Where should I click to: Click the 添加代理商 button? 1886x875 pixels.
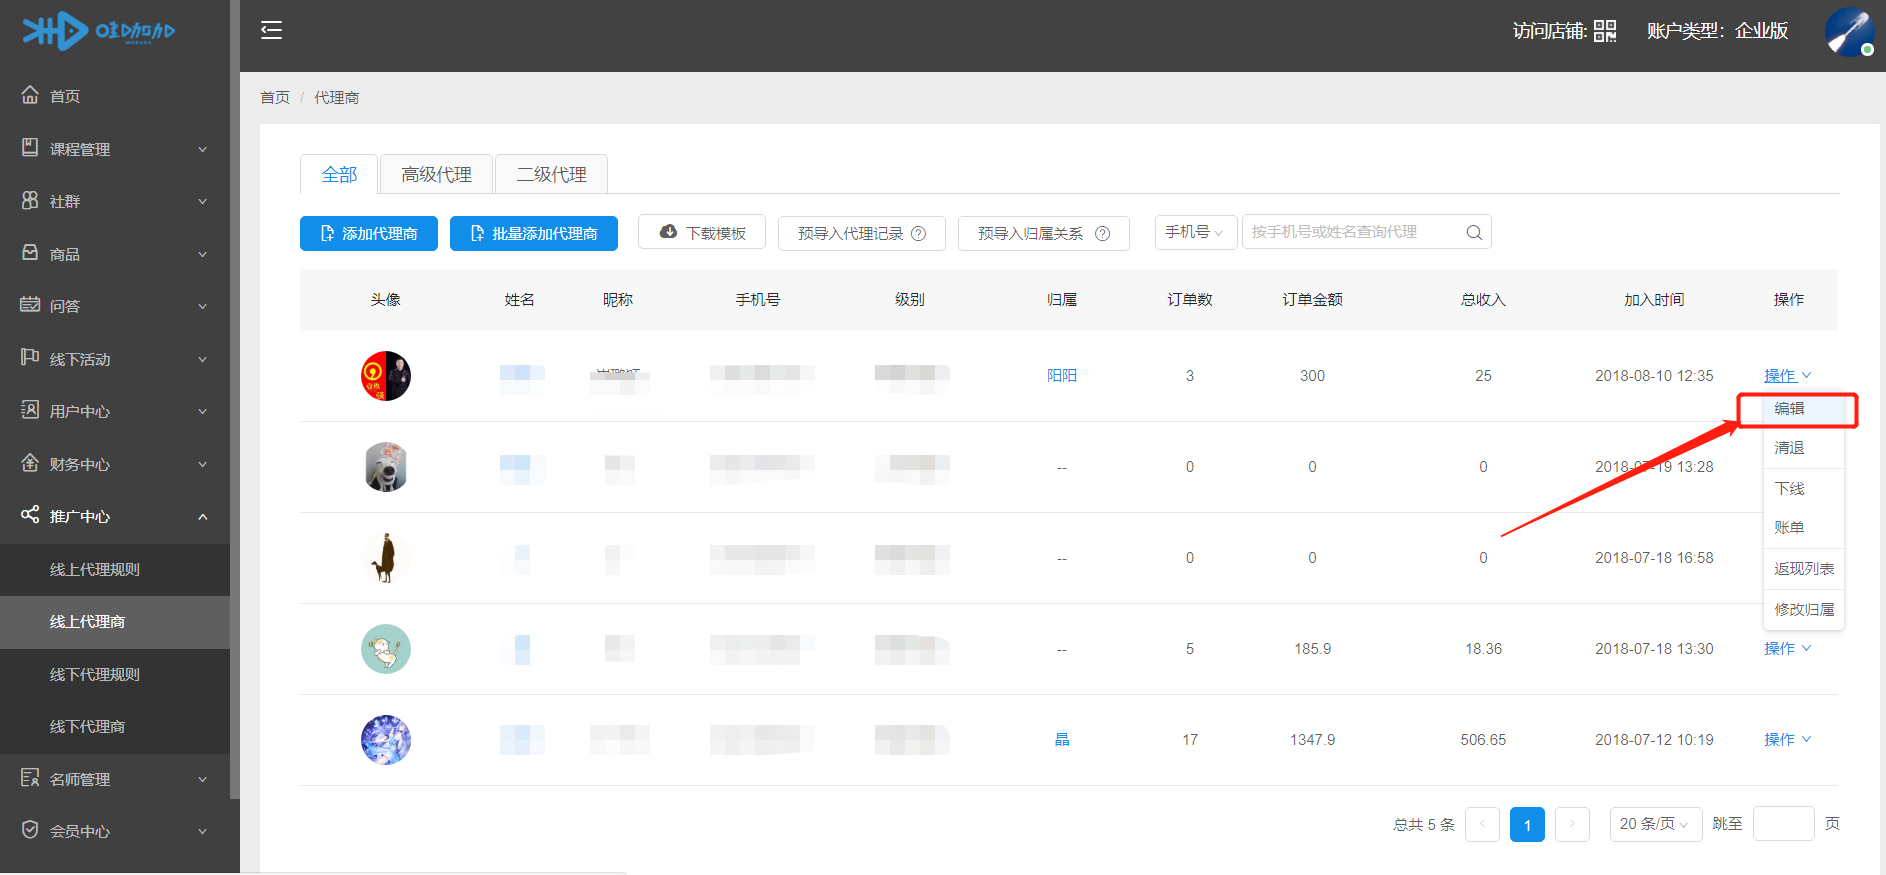pos(369,233)
